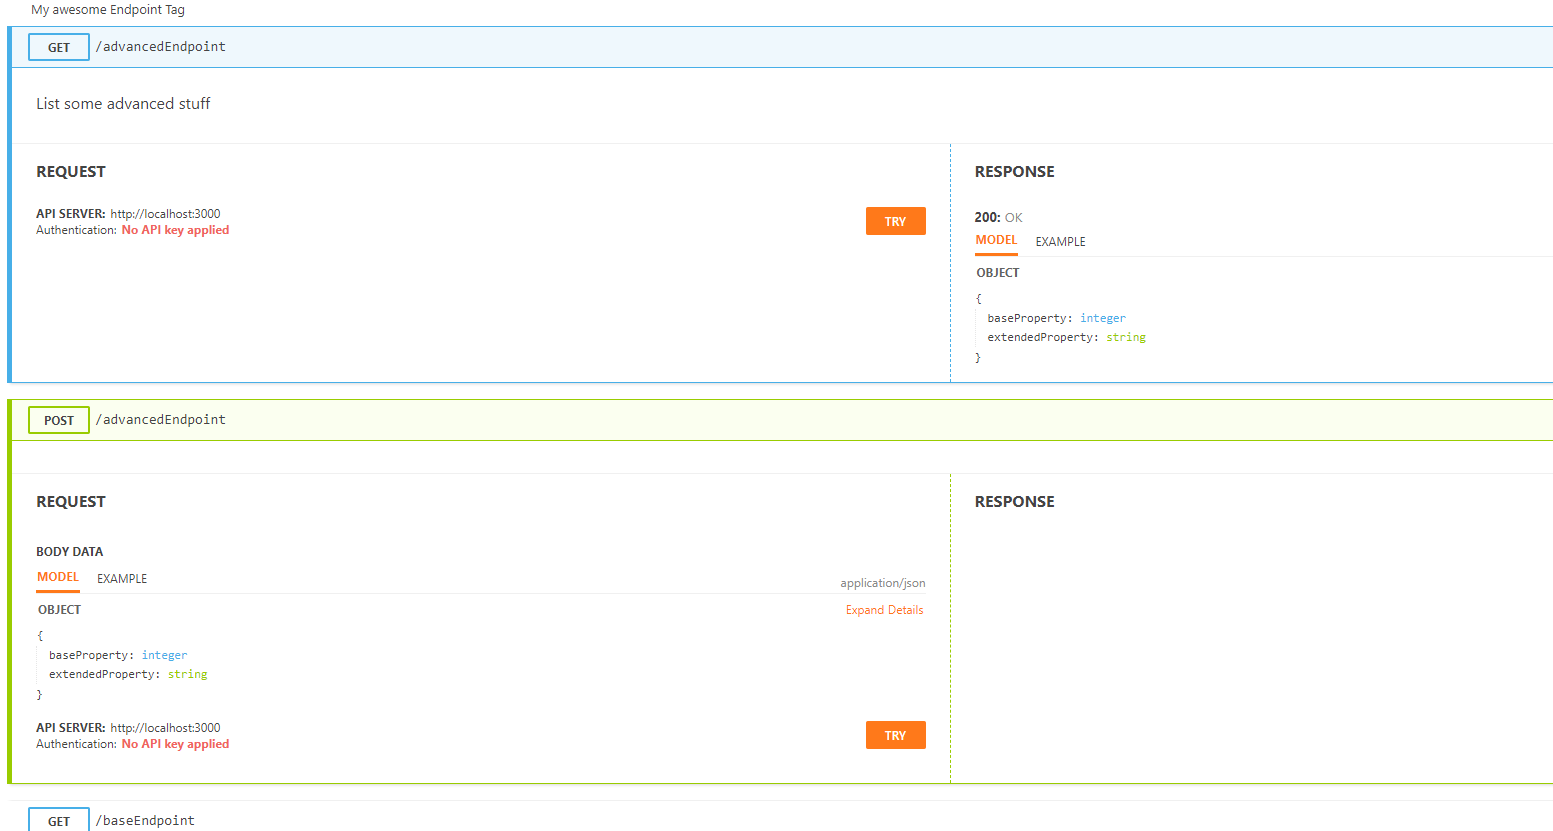Screen dimensions: 1553x831
Task: Switch to the EXAMPLE tab in response
Action: coord(1060,241)
